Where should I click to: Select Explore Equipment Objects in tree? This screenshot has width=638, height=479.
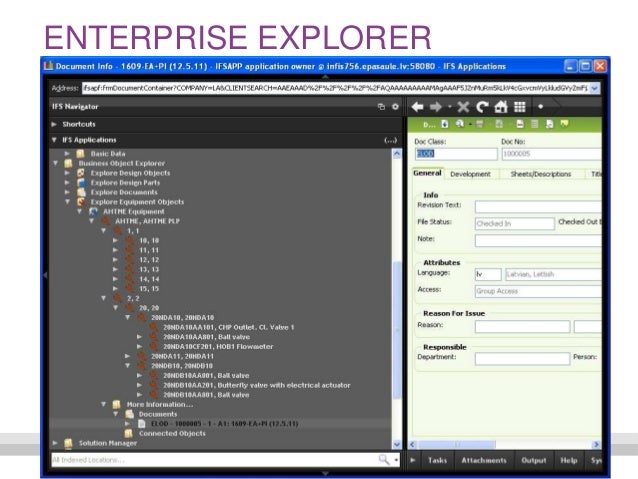pos(137,202)
